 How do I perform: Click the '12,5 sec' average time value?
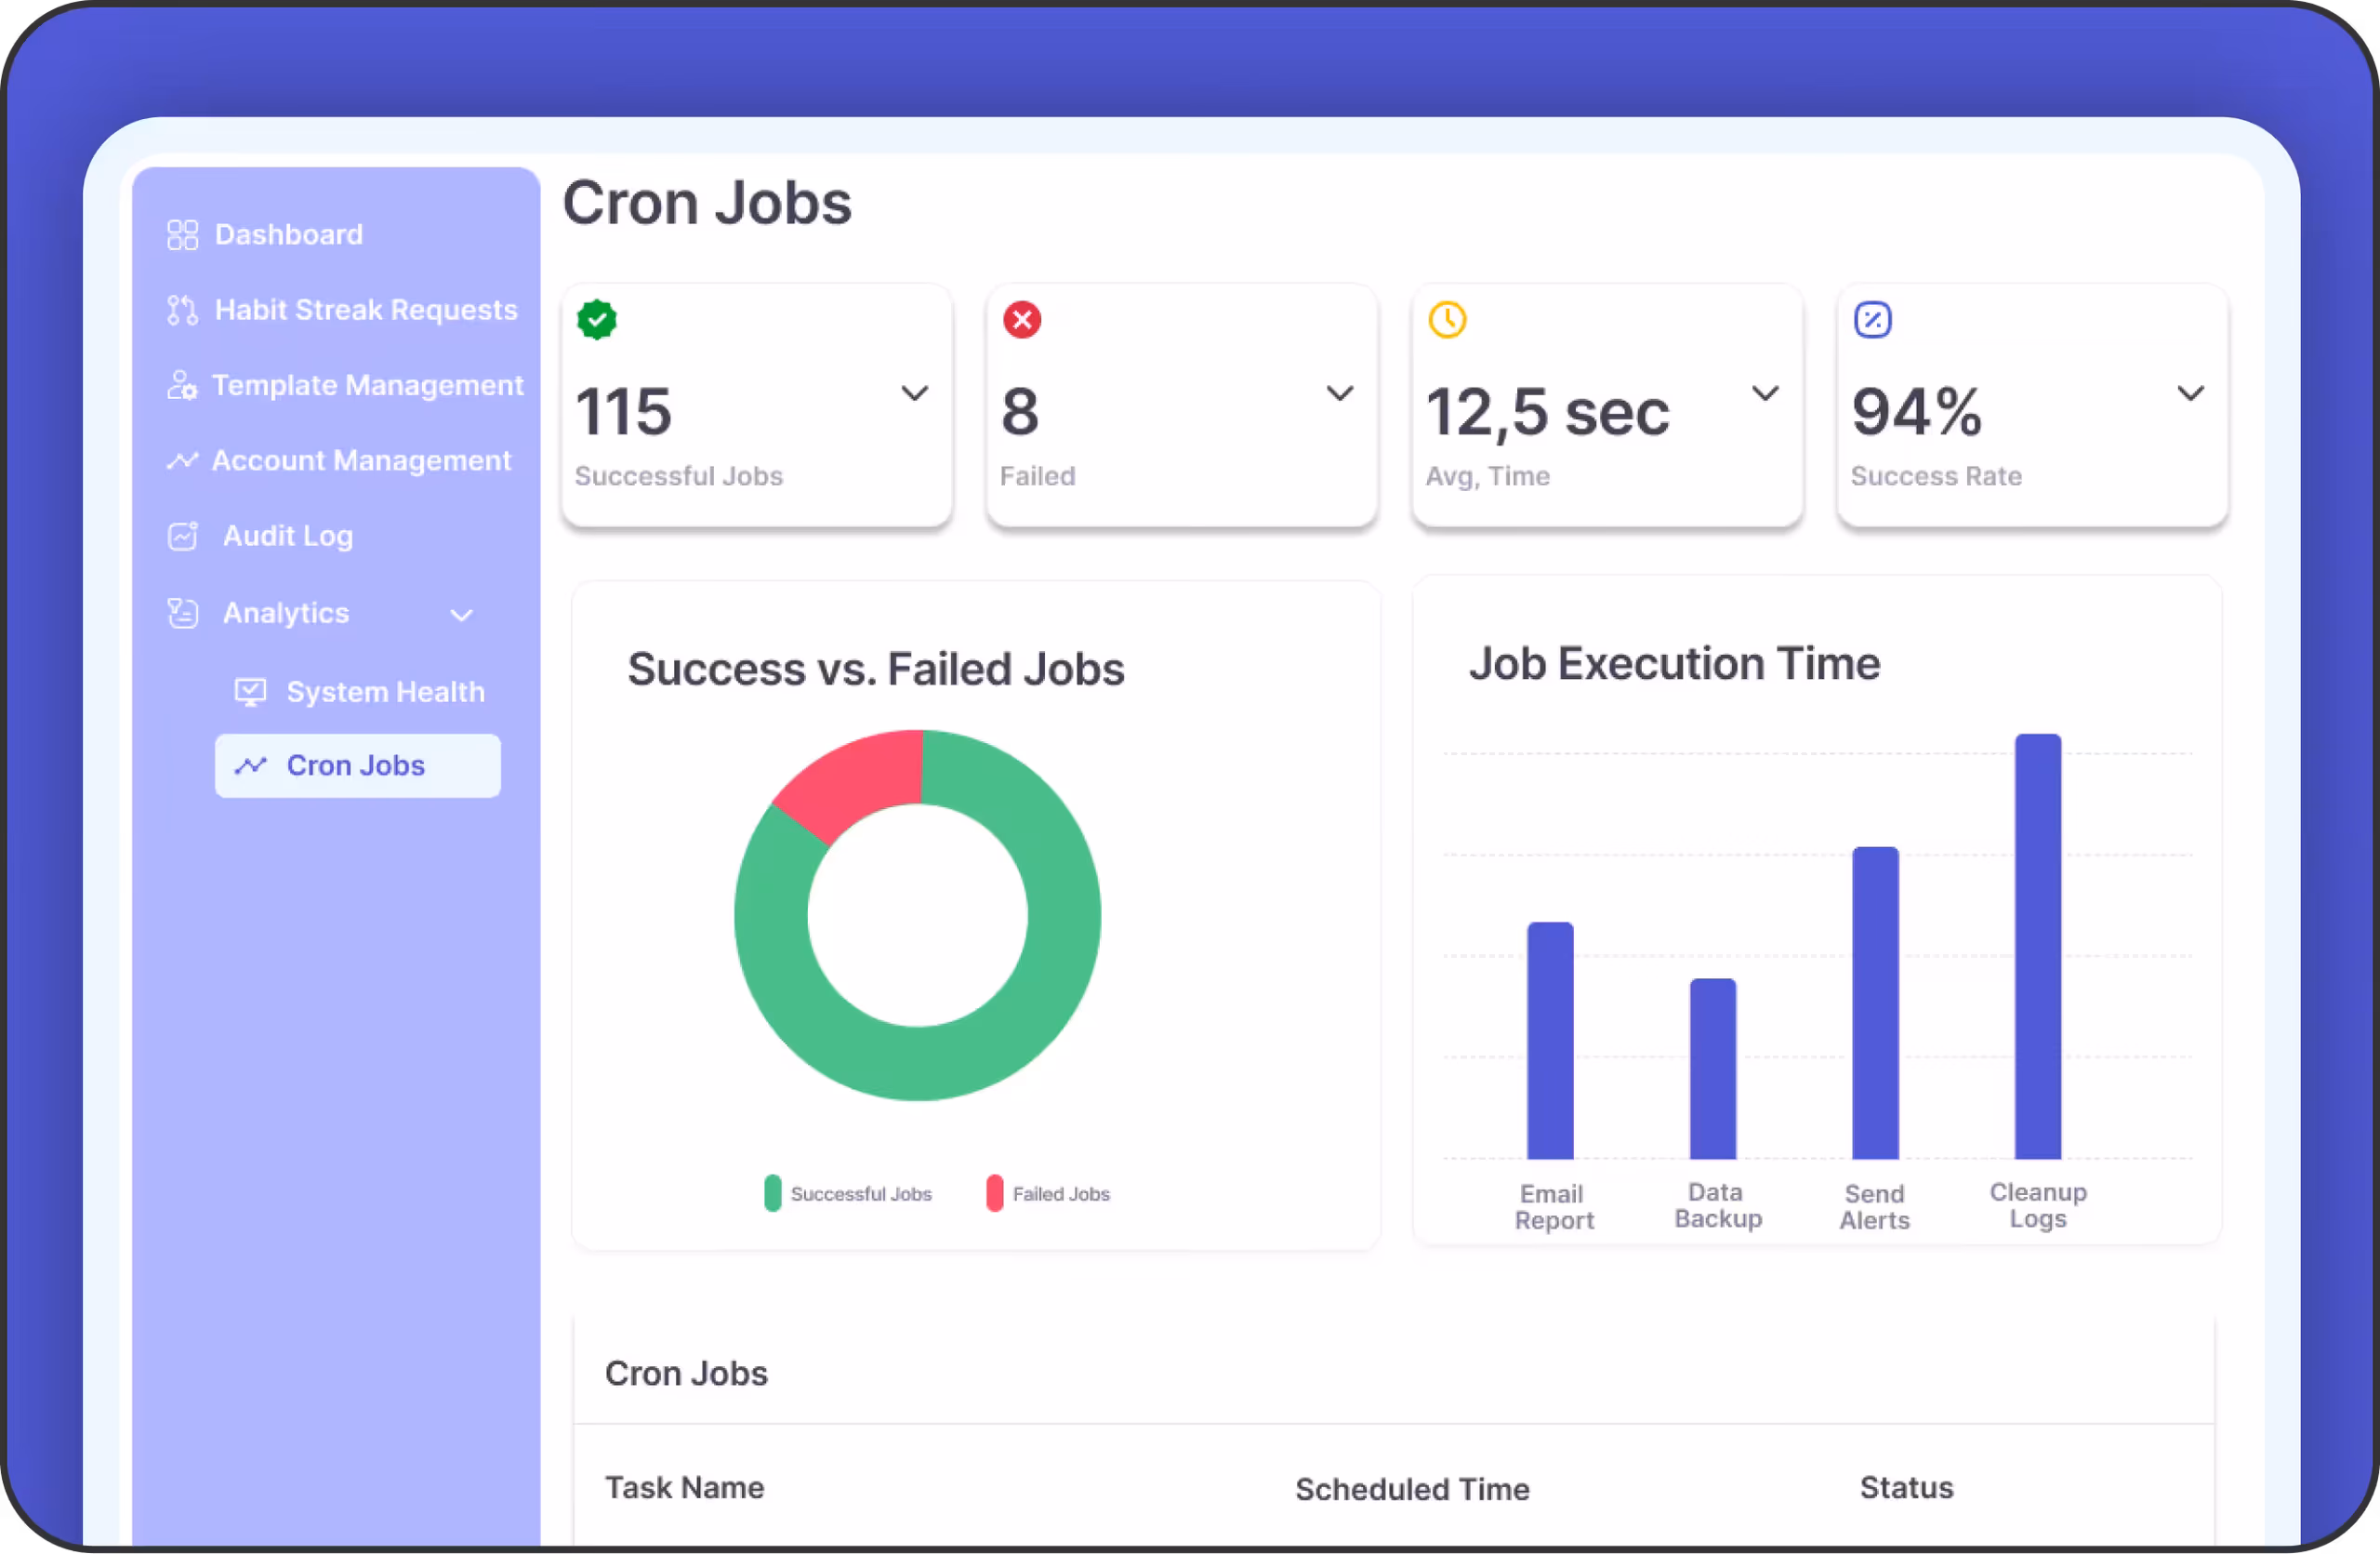[1548, 414]
